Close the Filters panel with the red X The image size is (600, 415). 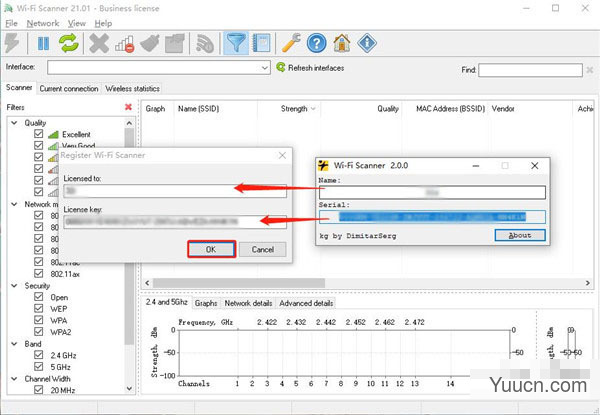click(129, 107)
